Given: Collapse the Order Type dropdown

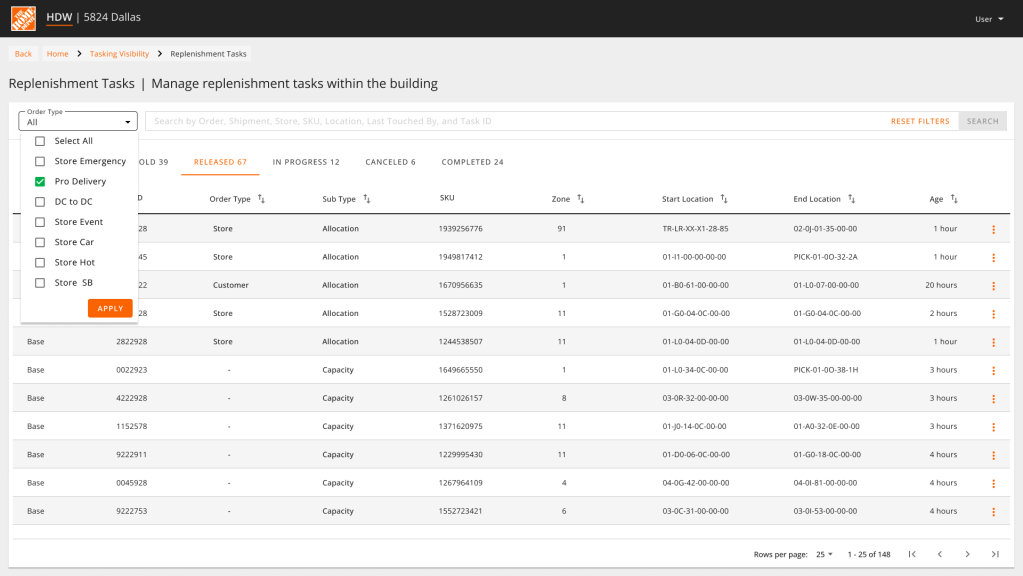Looking at the screenshot, I should pos(128,122).
